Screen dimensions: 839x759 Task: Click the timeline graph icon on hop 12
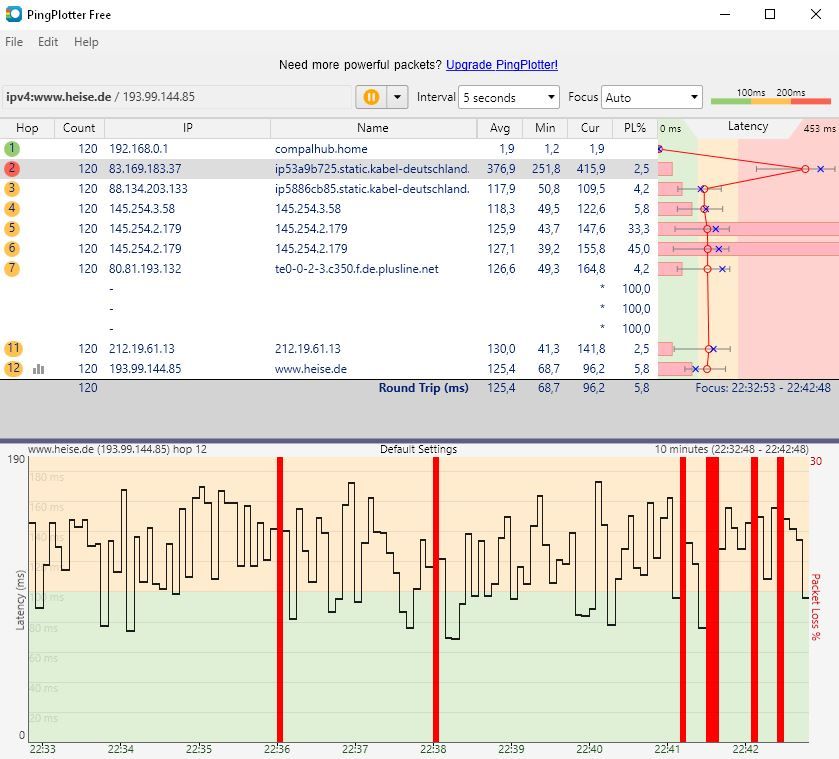[x=39, y=369]
